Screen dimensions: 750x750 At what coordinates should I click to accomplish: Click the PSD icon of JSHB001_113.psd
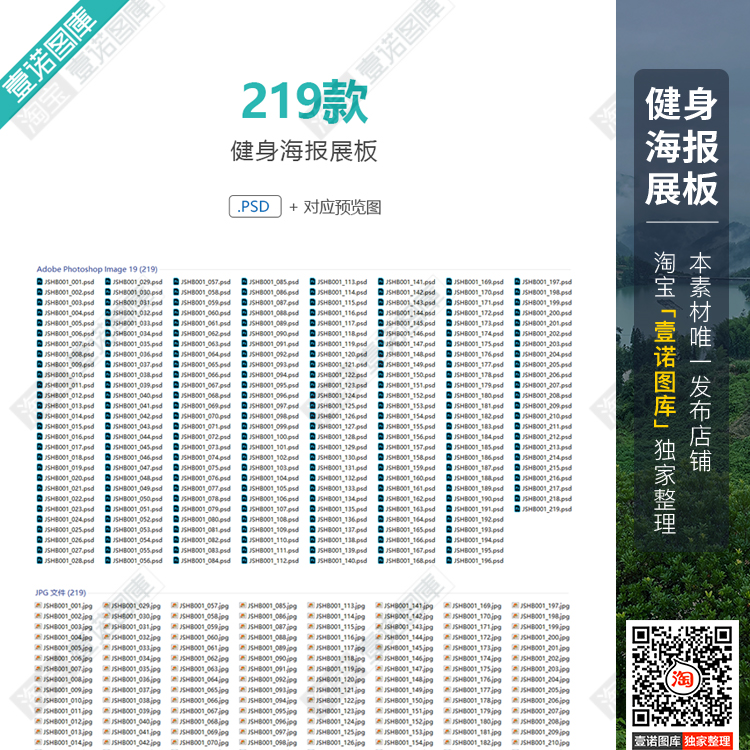coord(313,282)
